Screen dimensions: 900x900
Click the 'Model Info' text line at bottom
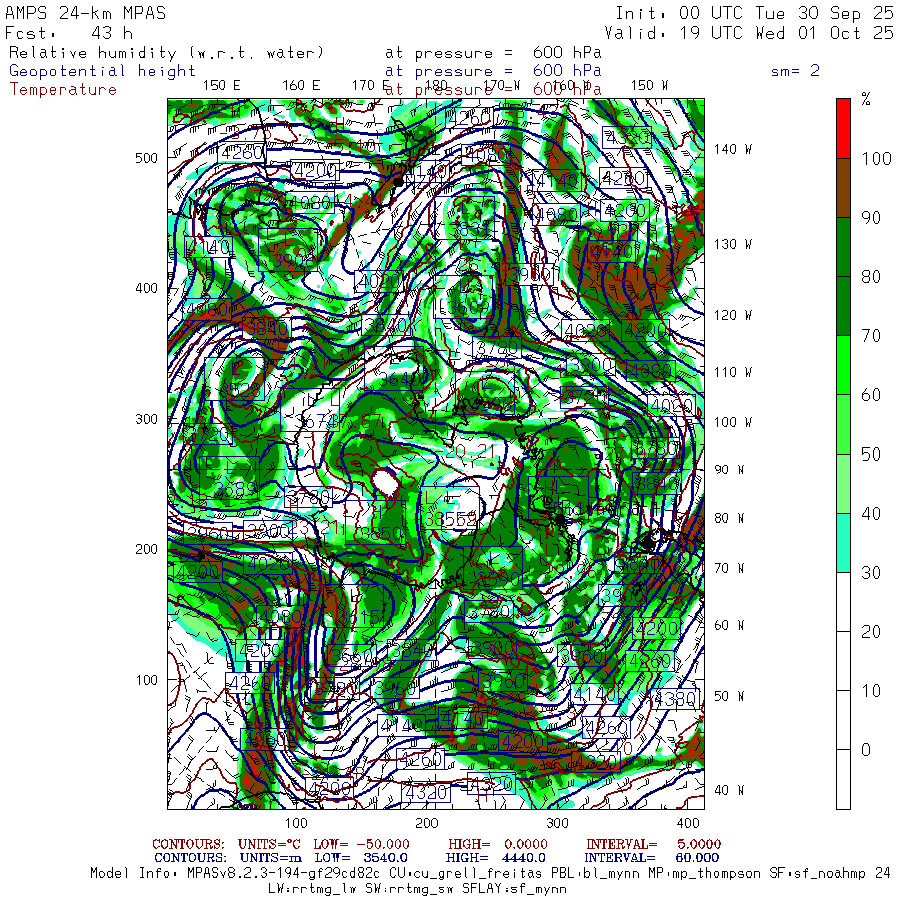[490, 873]
